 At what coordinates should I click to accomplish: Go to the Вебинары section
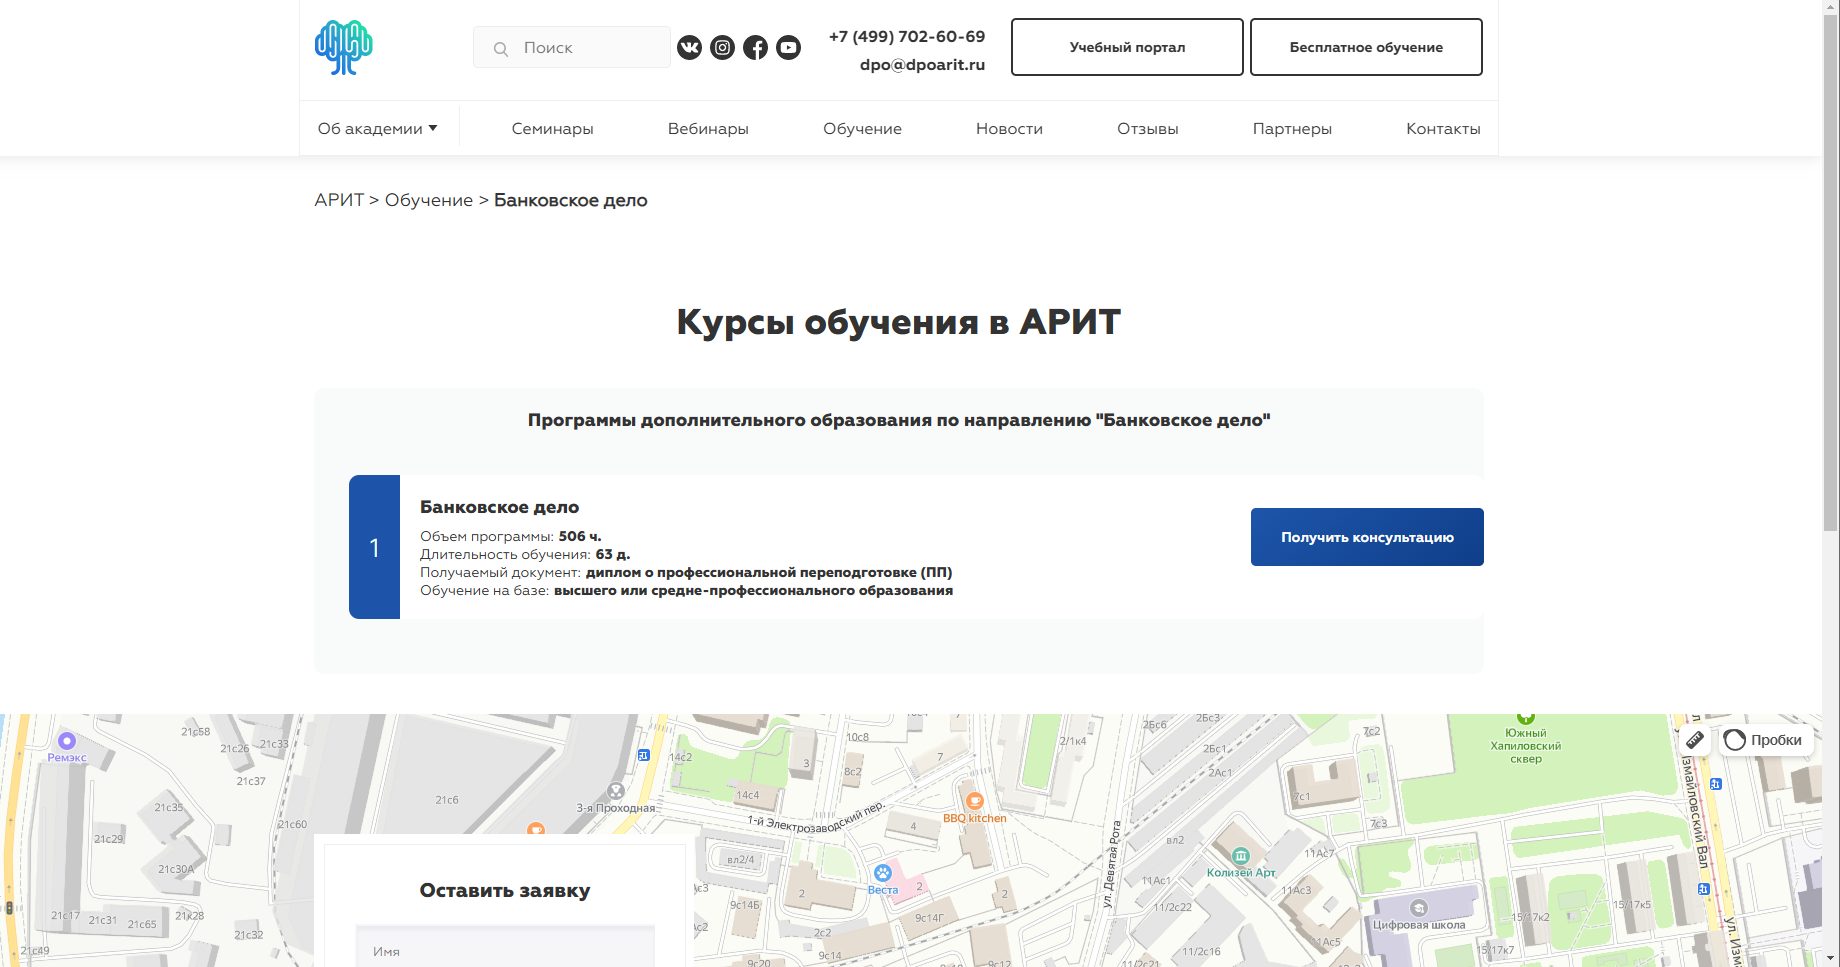[708, 128]
